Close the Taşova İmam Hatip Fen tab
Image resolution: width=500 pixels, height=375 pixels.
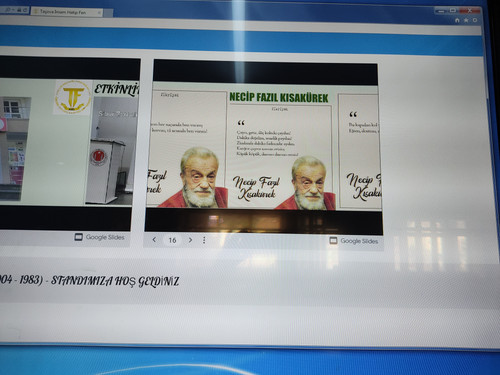point(99,13)
